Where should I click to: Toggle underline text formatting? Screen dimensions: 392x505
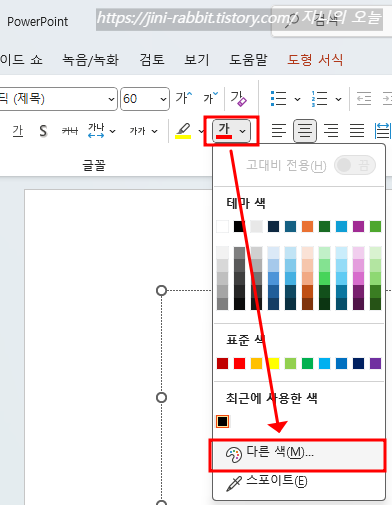point(18,131)
